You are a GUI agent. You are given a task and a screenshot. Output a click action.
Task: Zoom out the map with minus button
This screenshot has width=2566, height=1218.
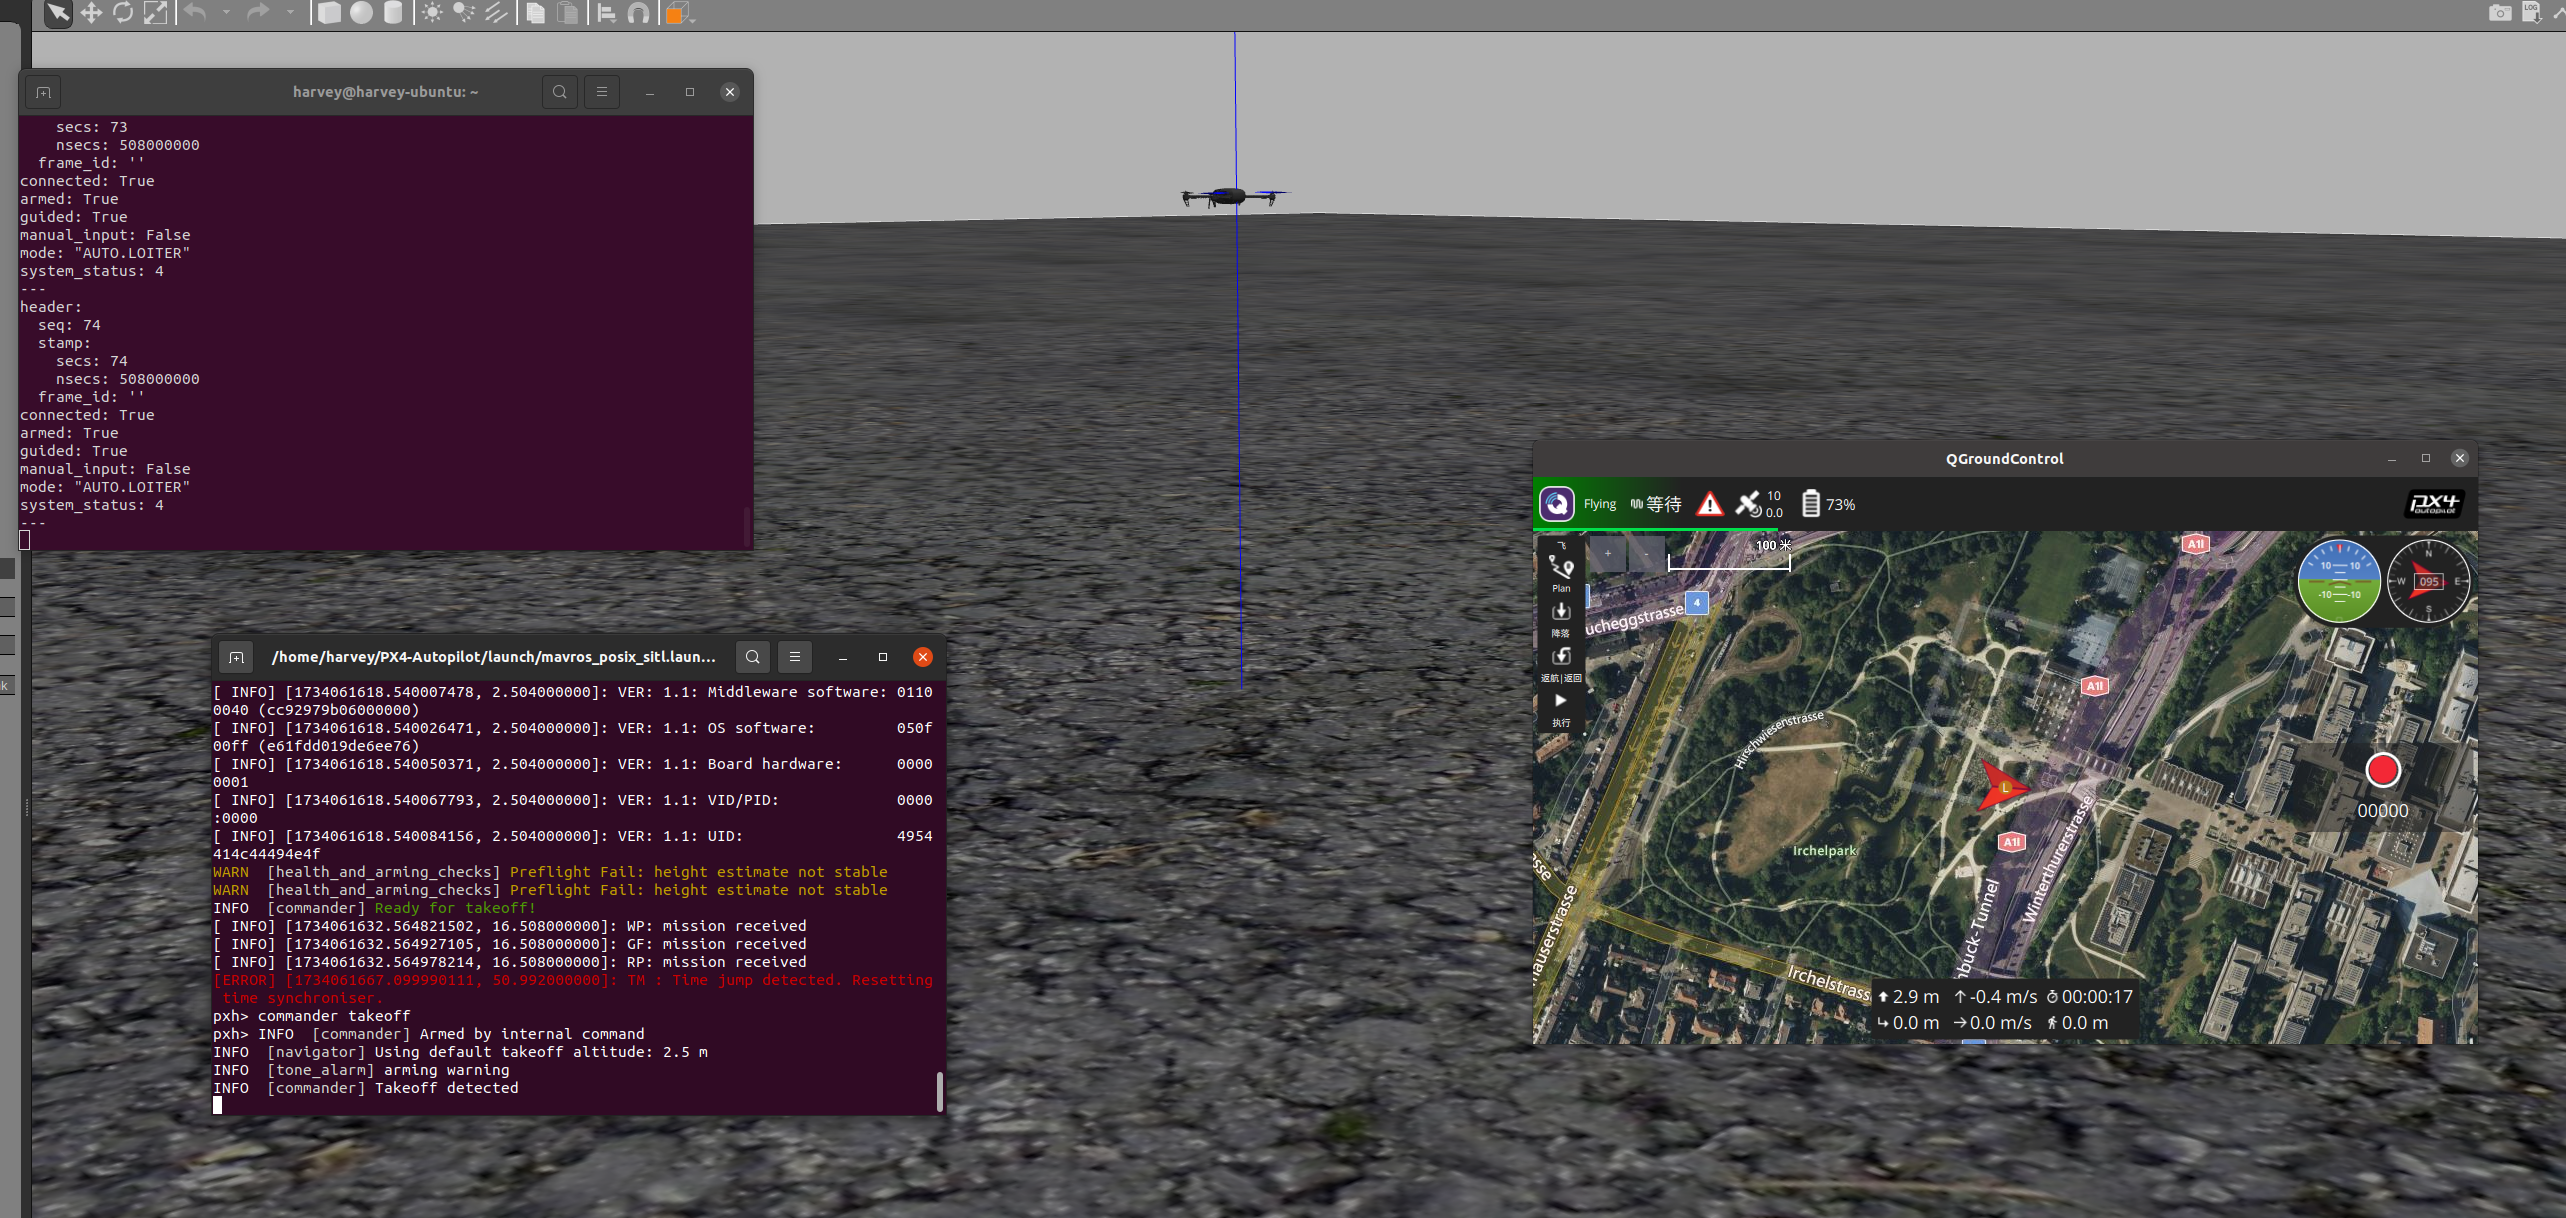click(x=1646, y=553)
